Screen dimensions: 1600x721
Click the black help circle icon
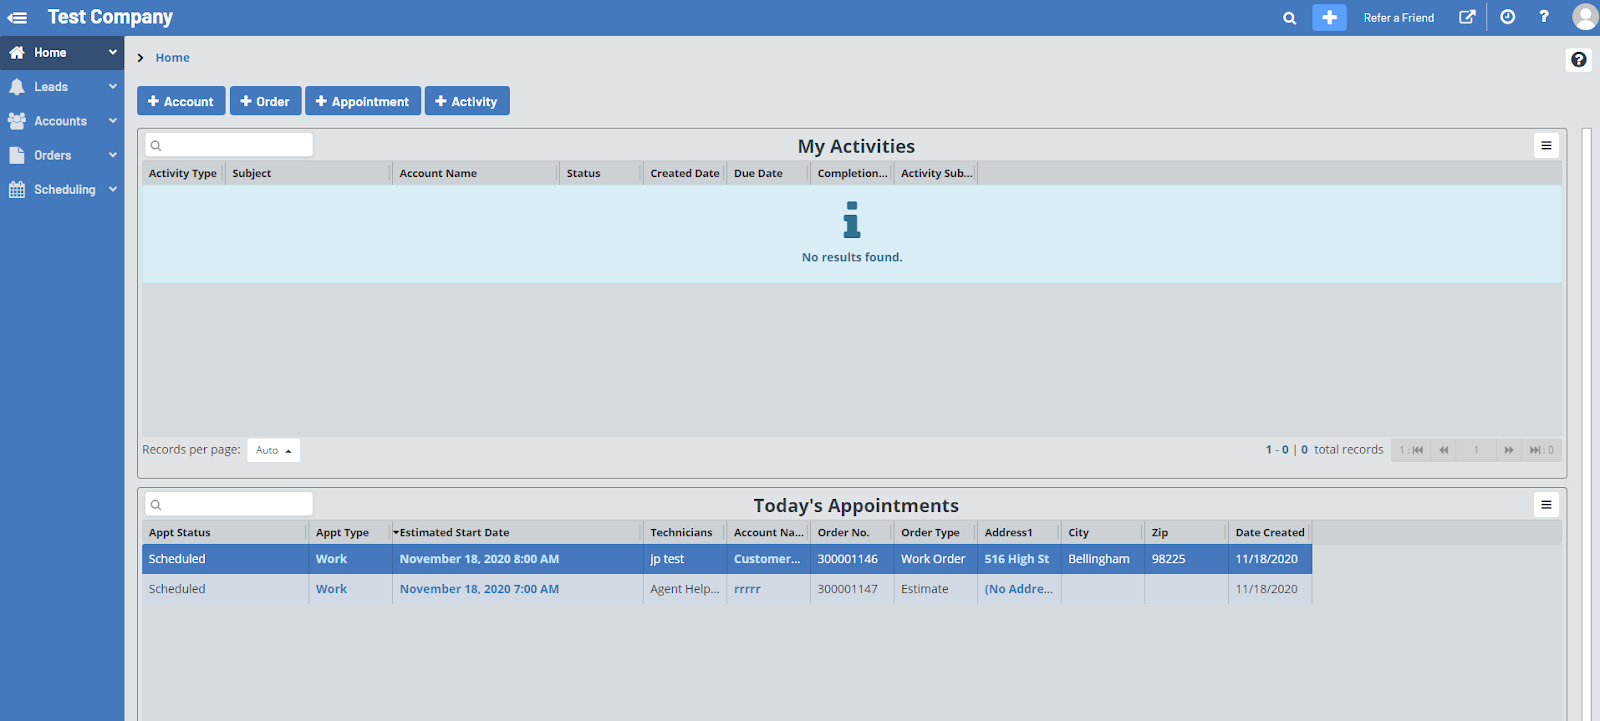[x=1578, y=60]
